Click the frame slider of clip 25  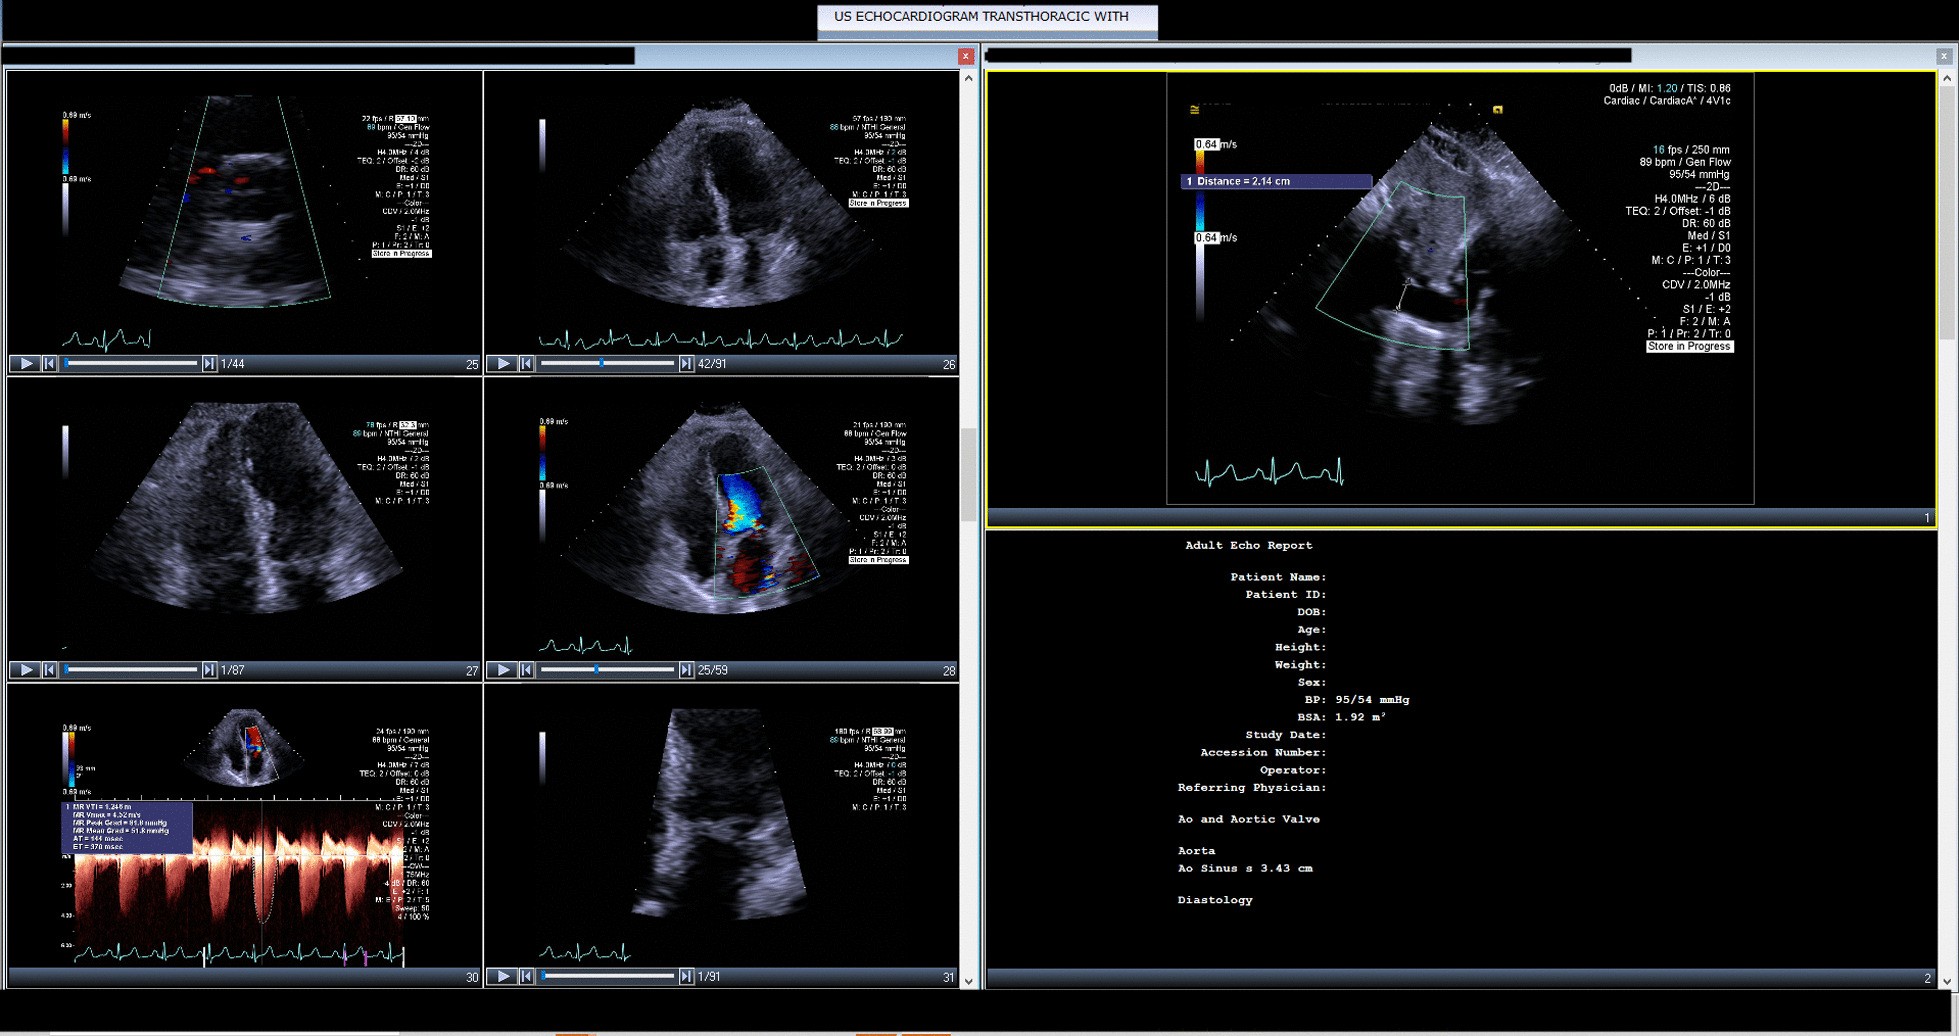(x=130, y=364)
